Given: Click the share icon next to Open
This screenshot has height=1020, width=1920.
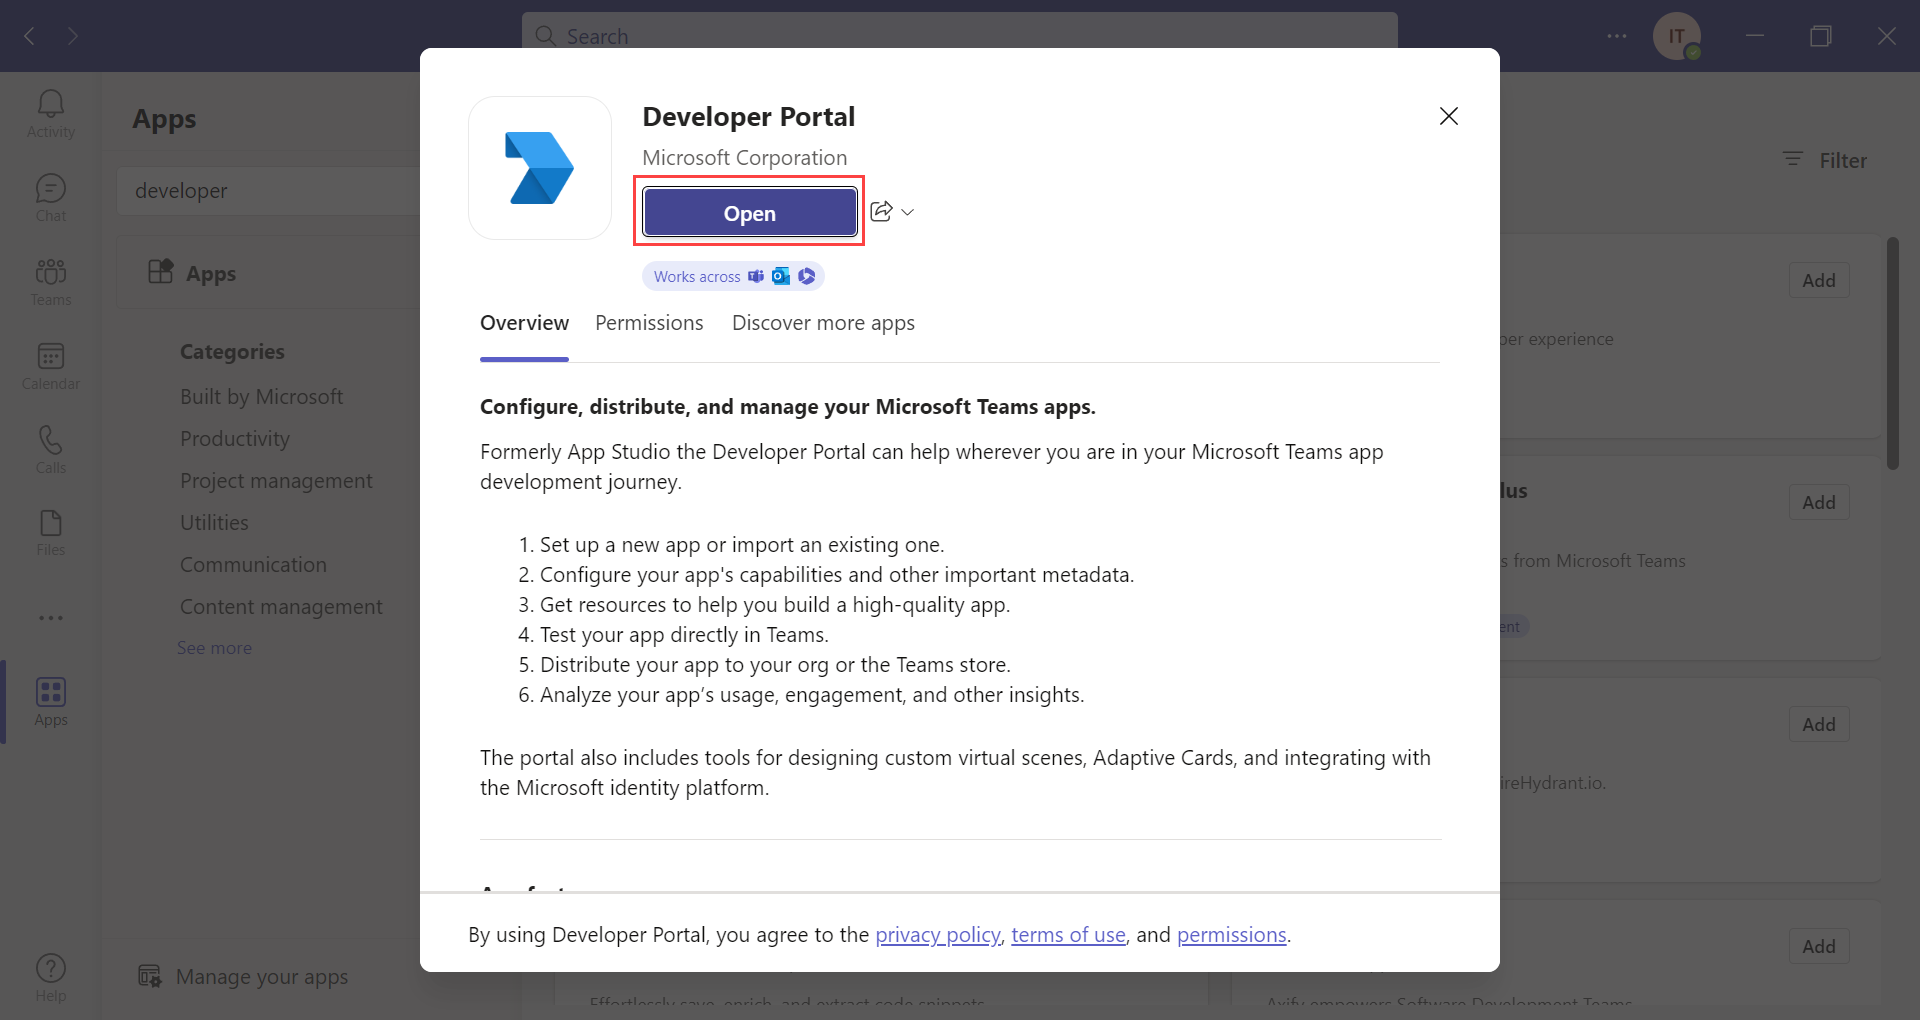Looking at the screenshot, I should point(879,211).
